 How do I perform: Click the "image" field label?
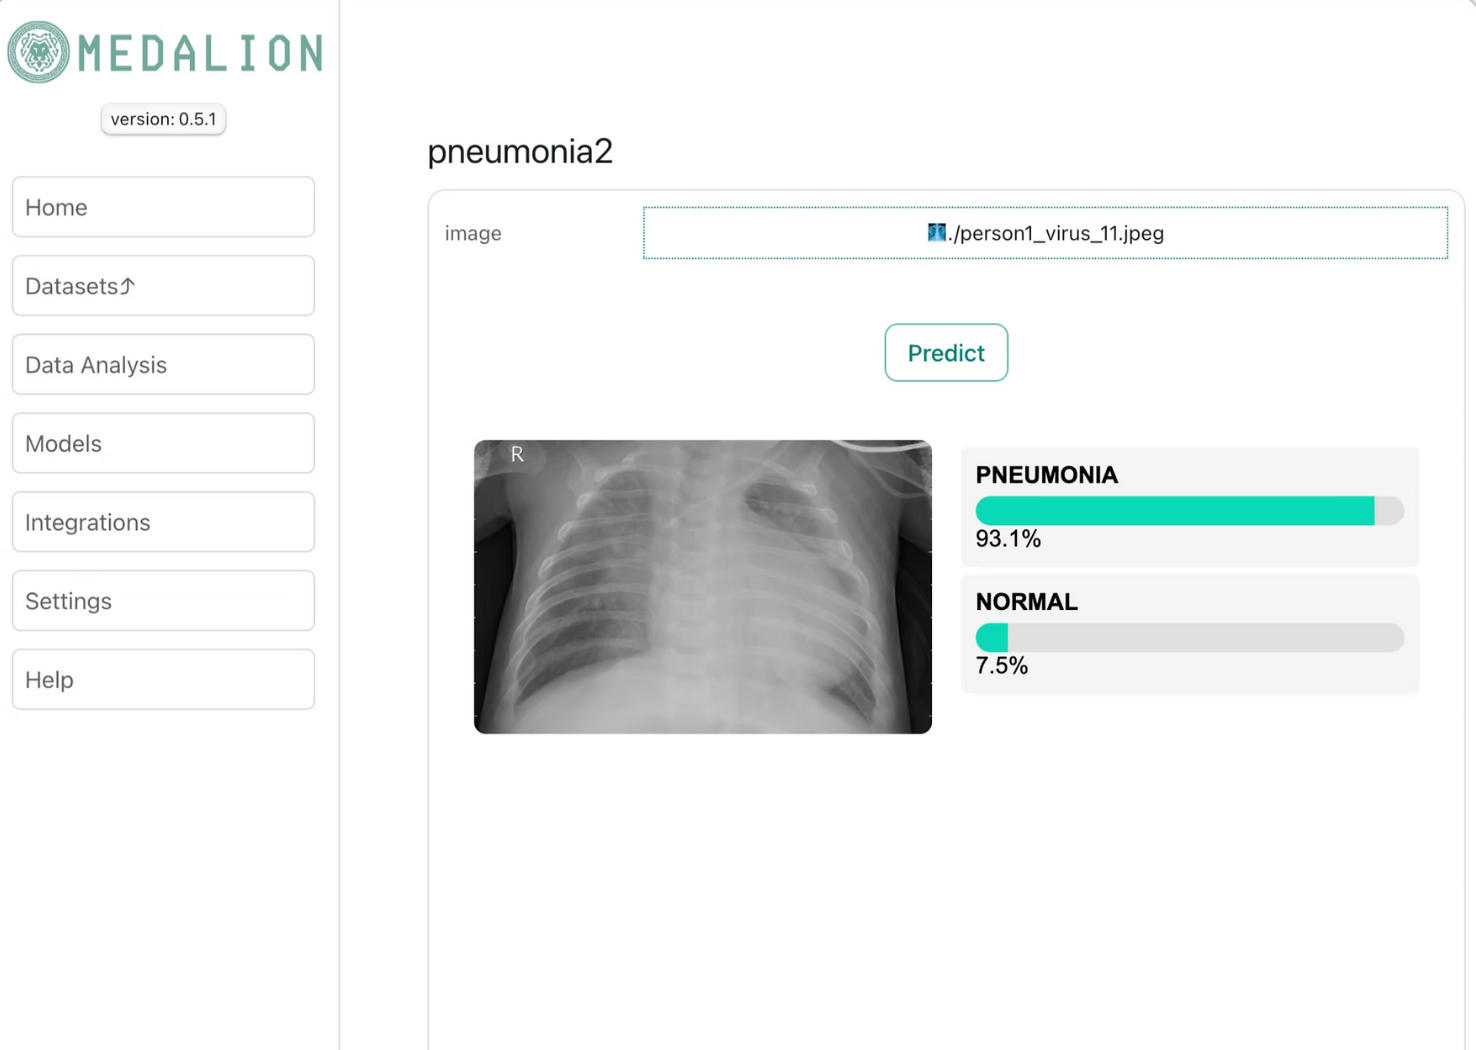473,234
